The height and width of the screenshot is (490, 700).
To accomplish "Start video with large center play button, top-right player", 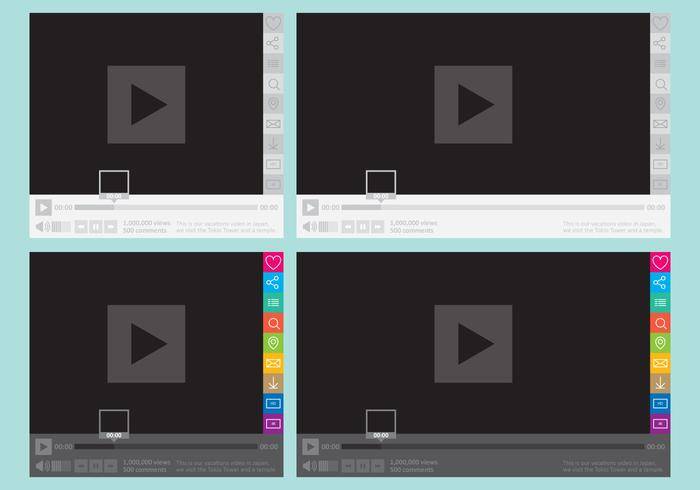I will pos(473,105).
